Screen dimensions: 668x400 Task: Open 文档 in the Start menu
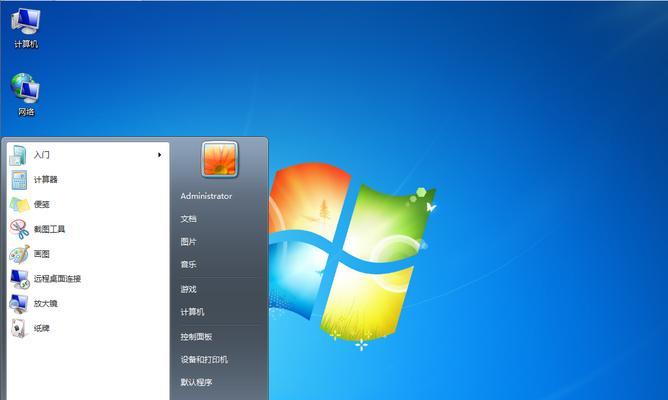pyautogui.click(x=188, y=219)
